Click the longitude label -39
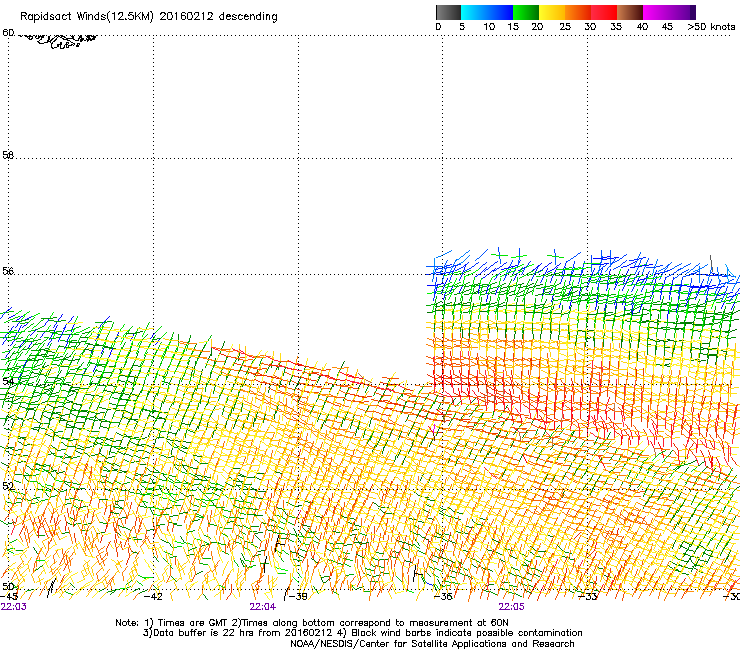Viewport: 740px width, 650px height. point(298,596)
